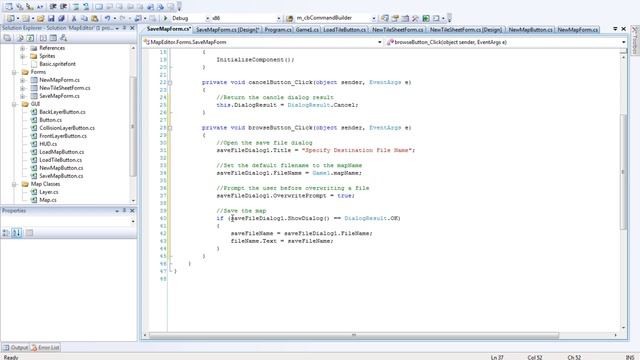This screenshot has height=360, width=640.
Task: Open the m_cbCommandBuilder find dropdown
Action: (373, 18)
